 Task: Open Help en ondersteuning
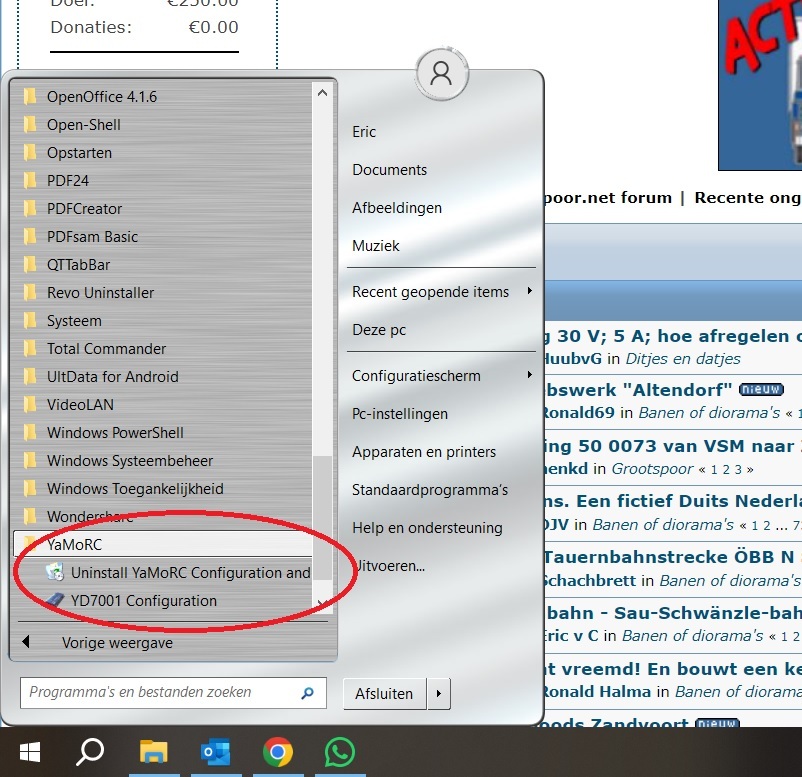coord(427,527)
